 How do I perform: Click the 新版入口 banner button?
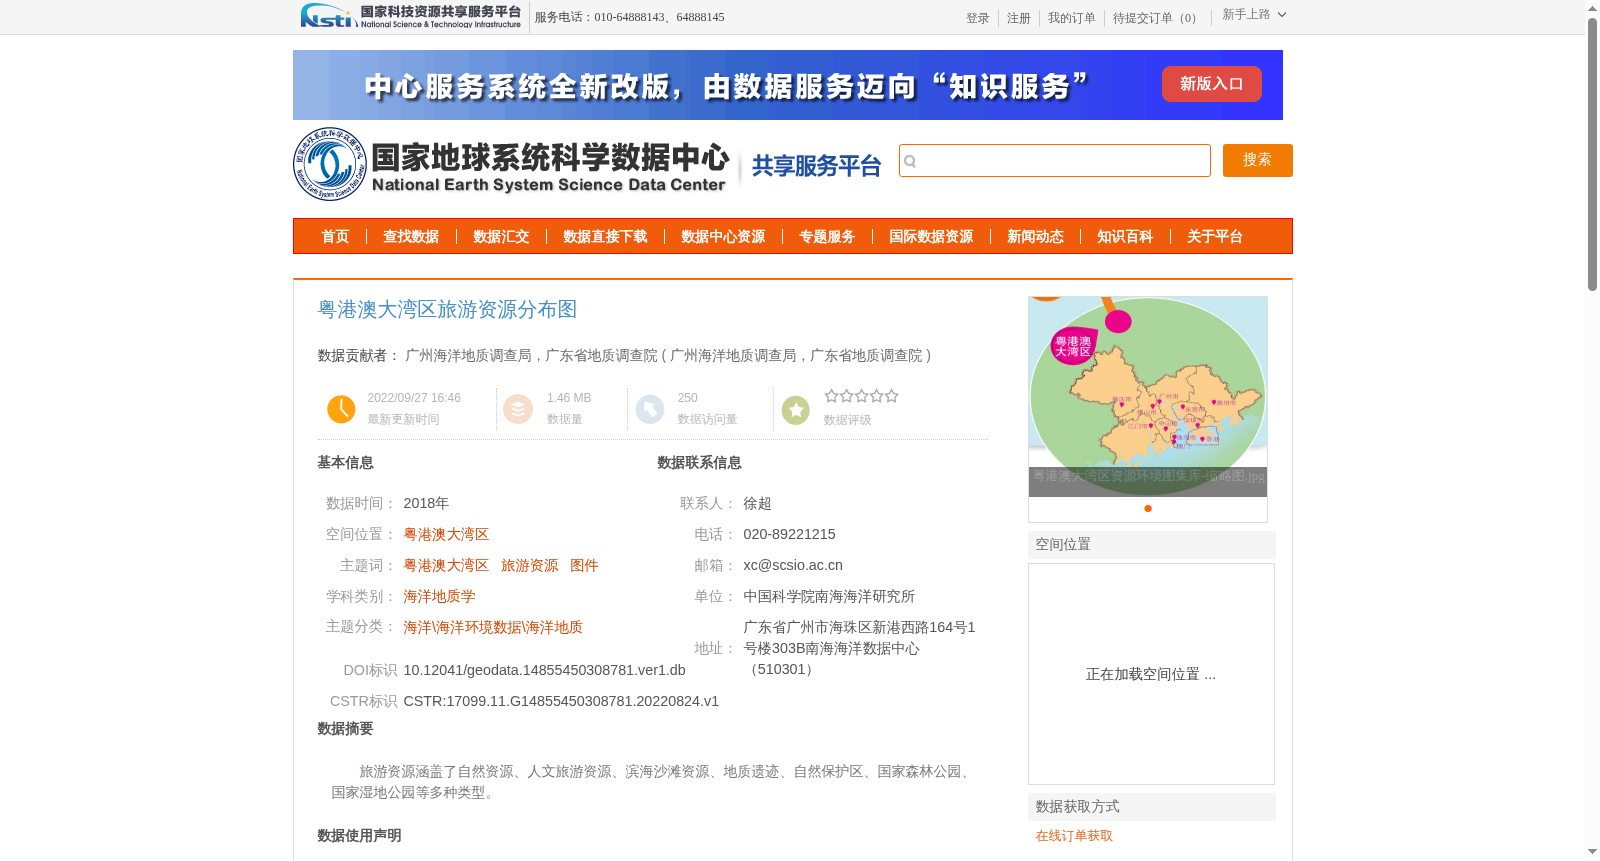(x=1212, y=84)
